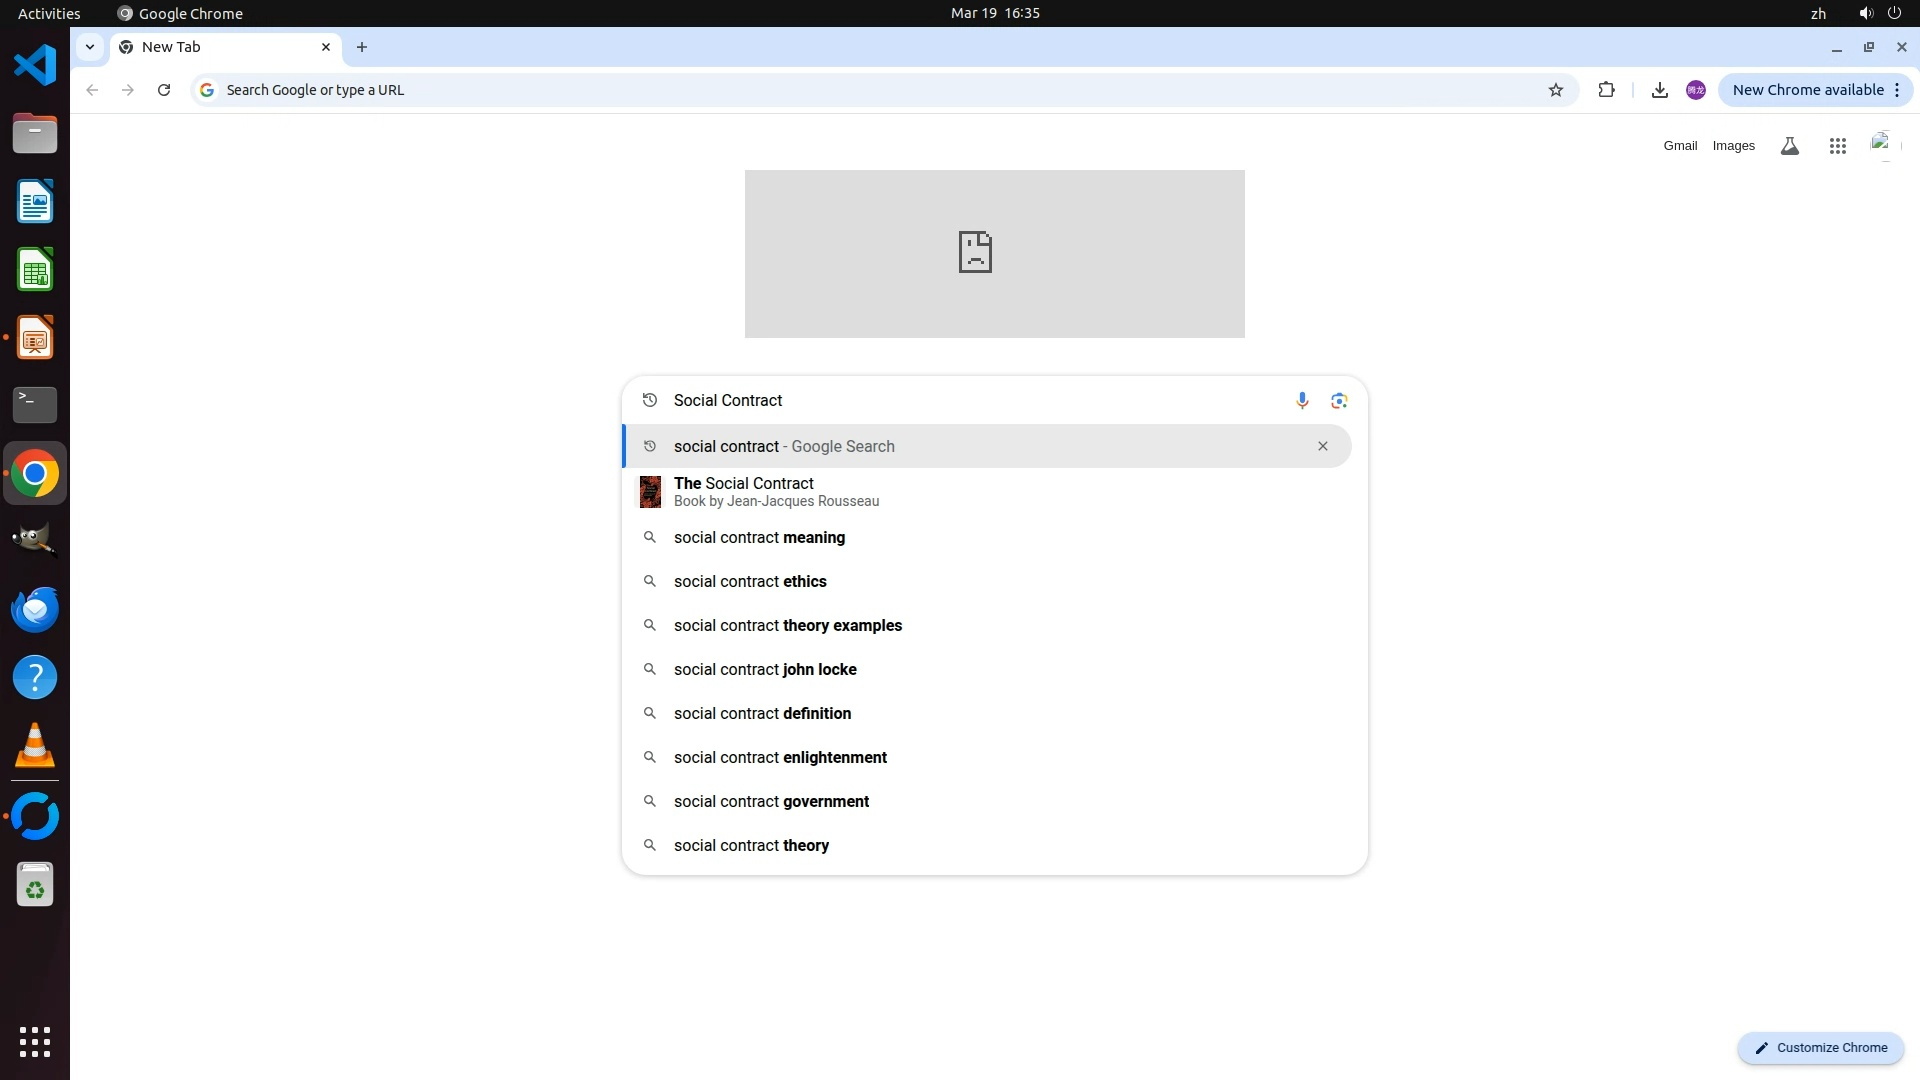Click the voice search microphone icon
This screenshot has width=1920, height=1080.
pos(1302,401)
